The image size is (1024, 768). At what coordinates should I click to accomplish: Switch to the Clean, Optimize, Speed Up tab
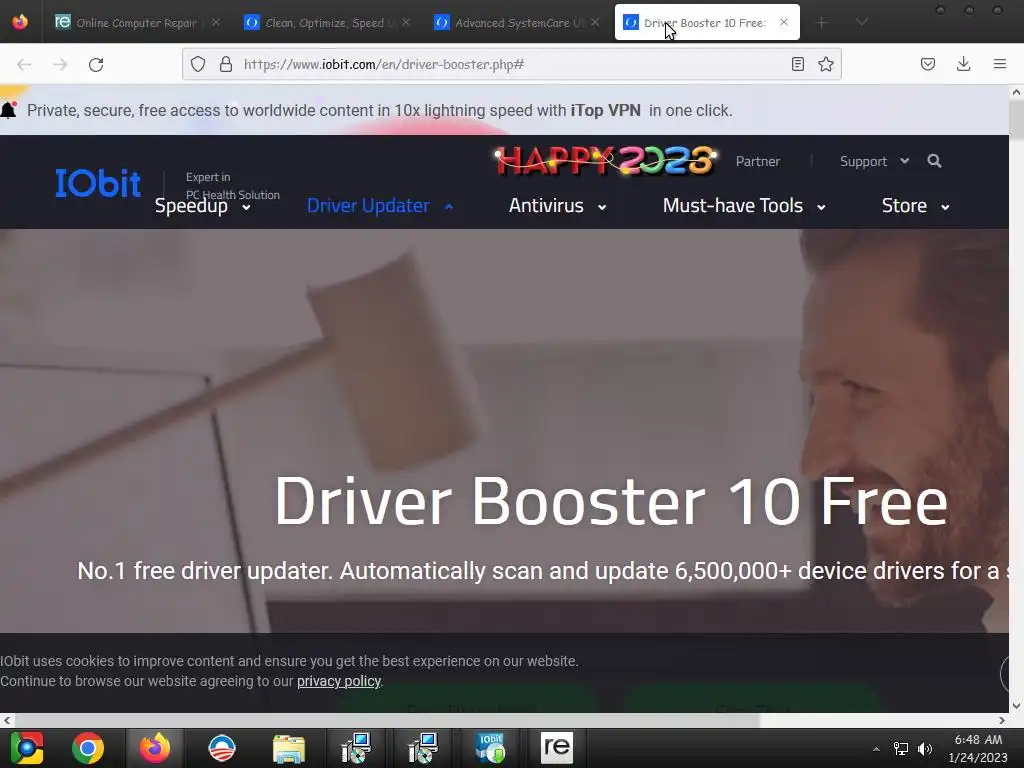tap(328, 22)
